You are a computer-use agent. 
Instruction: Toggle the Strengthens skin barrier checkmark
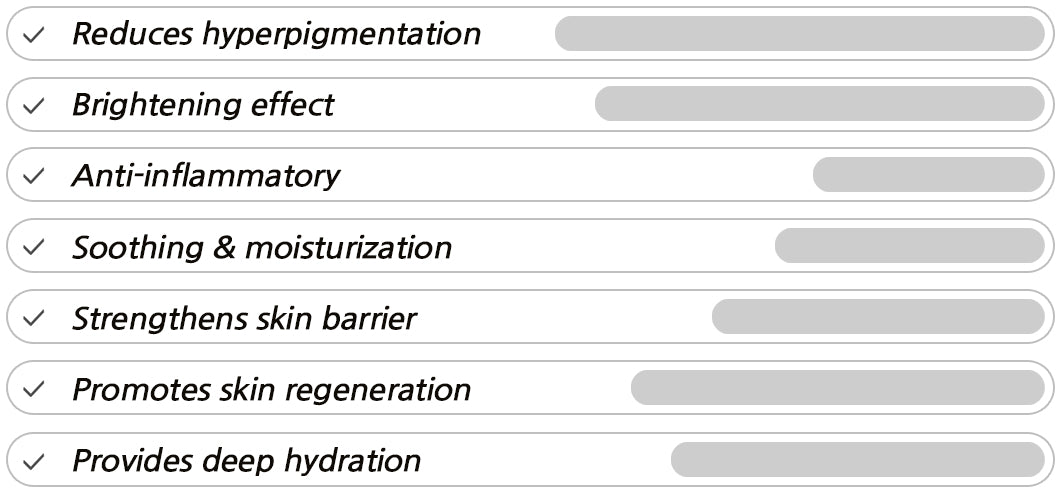(x=34, y=319)
